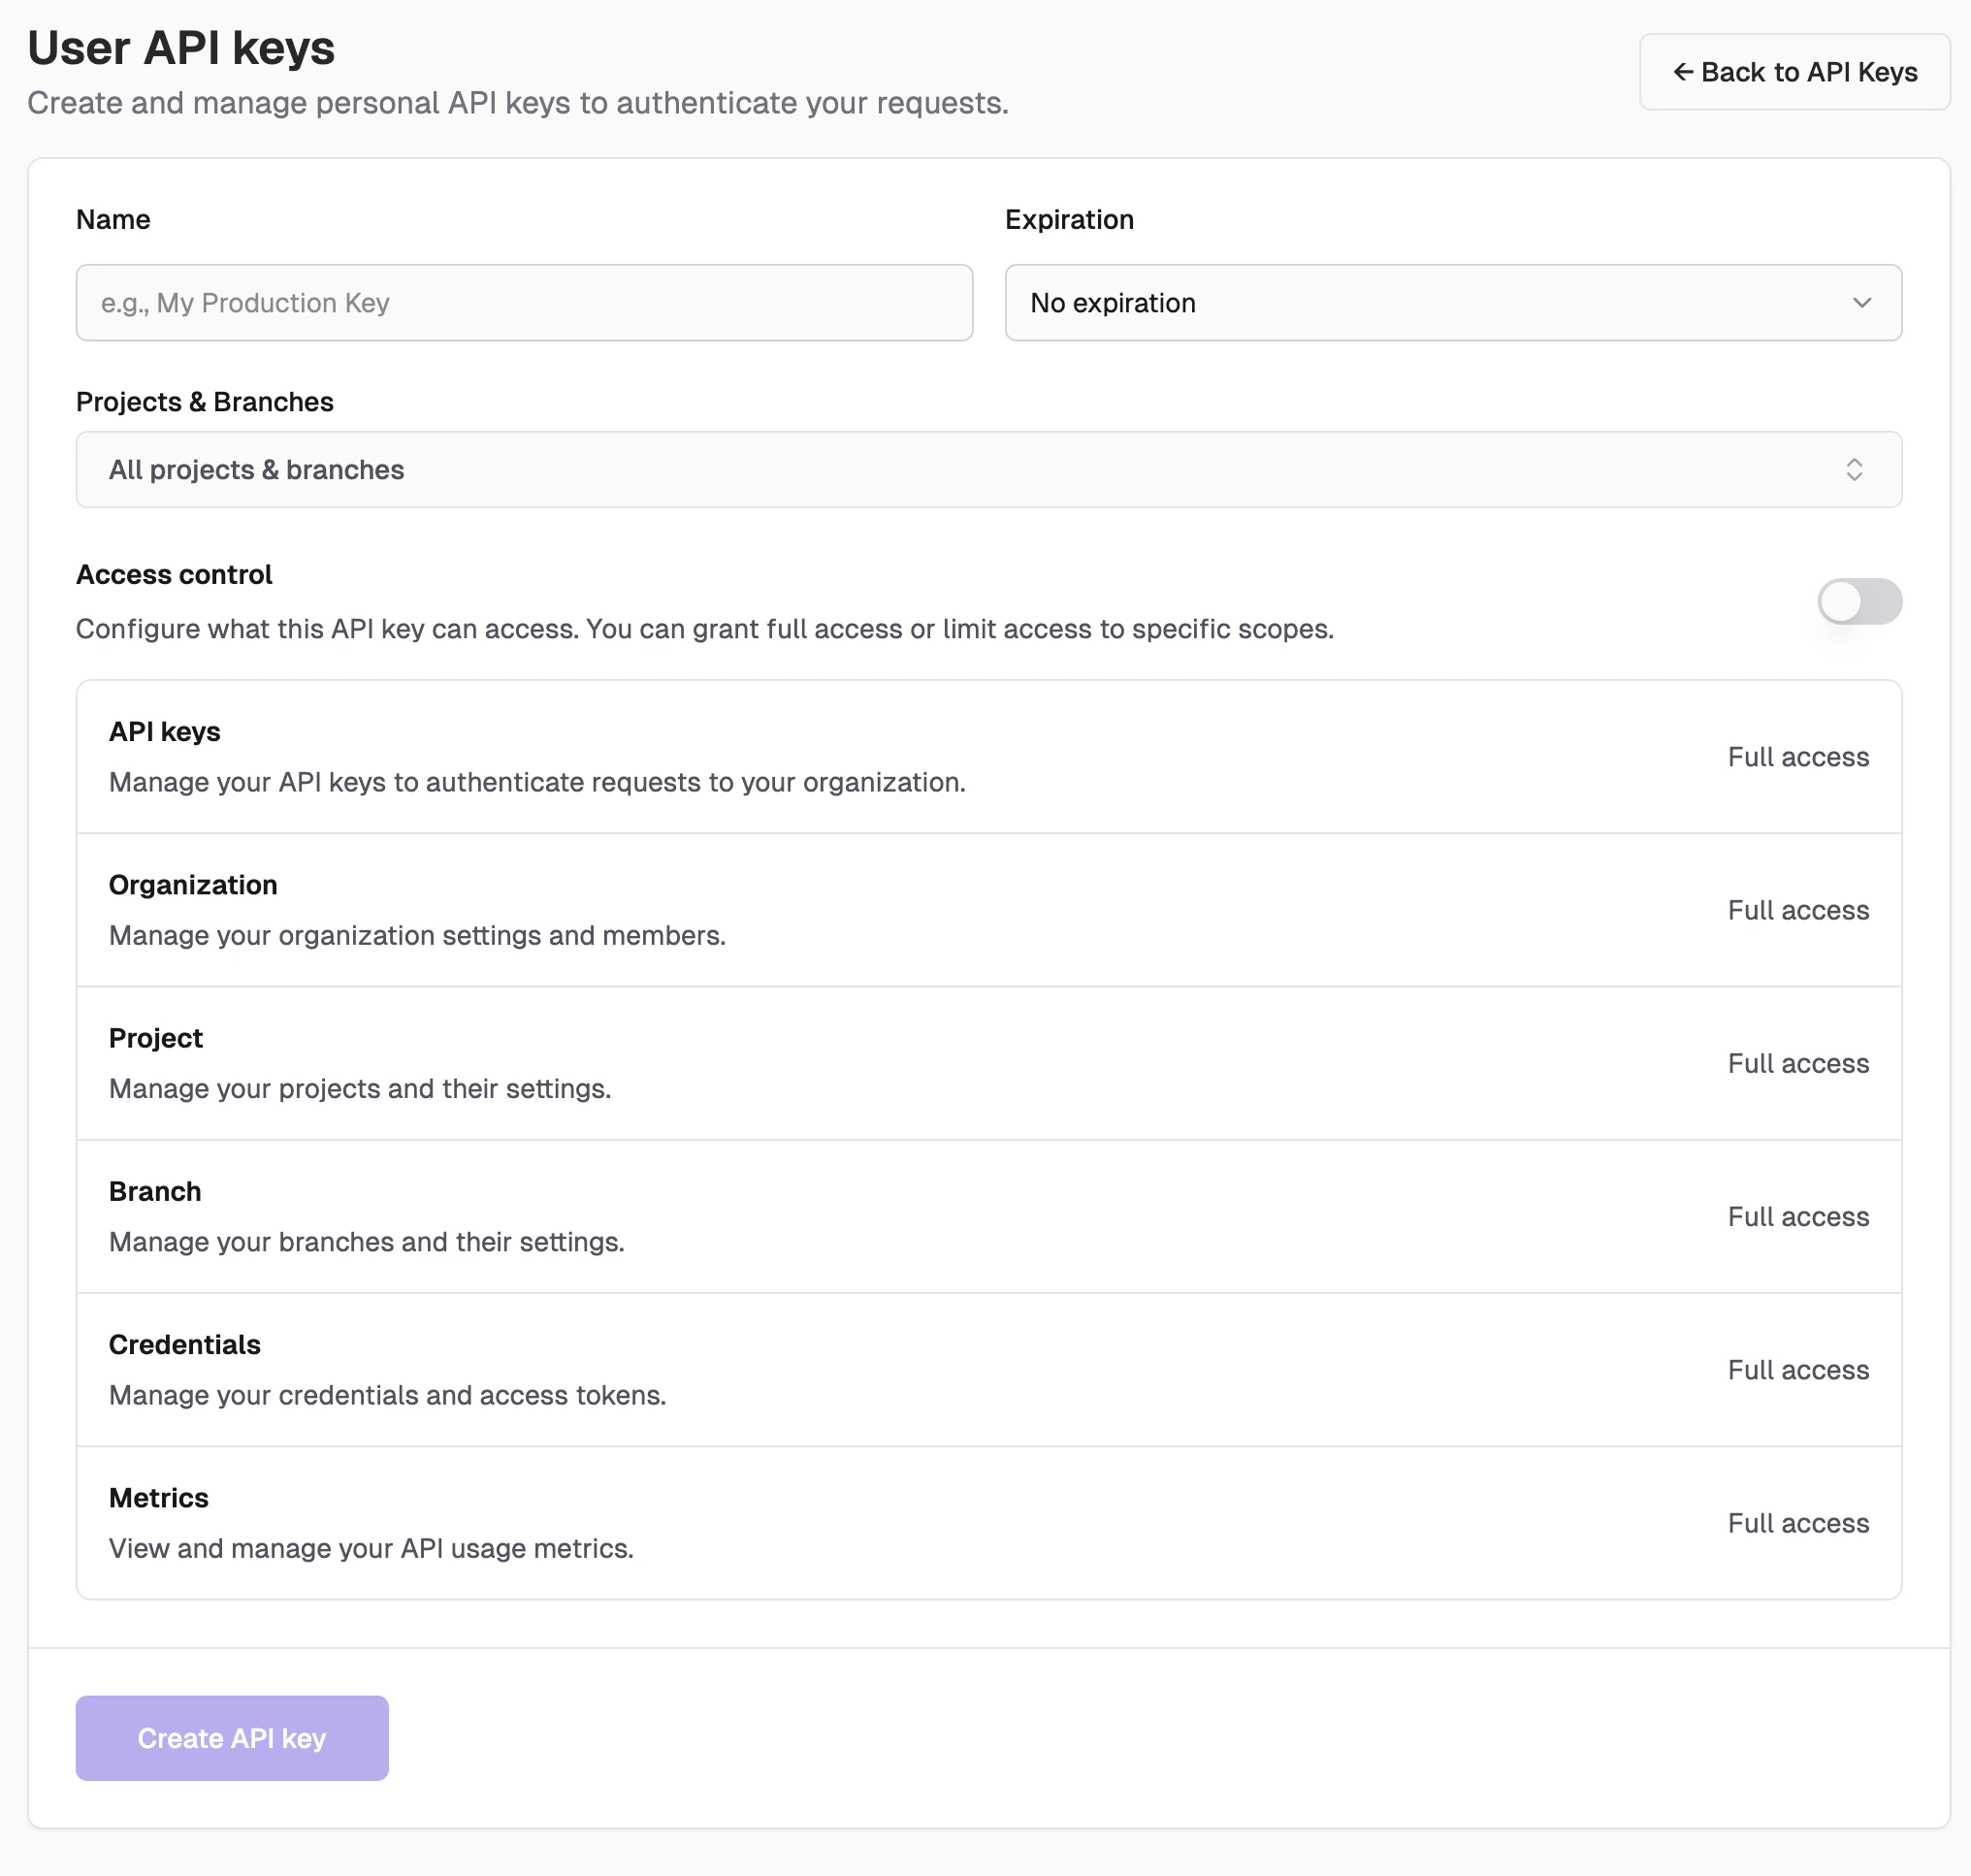The height and width of the screenshot is (1876, 1971).
Task: Open the All projects & branches selector
Action: click(x=988, y=469)
